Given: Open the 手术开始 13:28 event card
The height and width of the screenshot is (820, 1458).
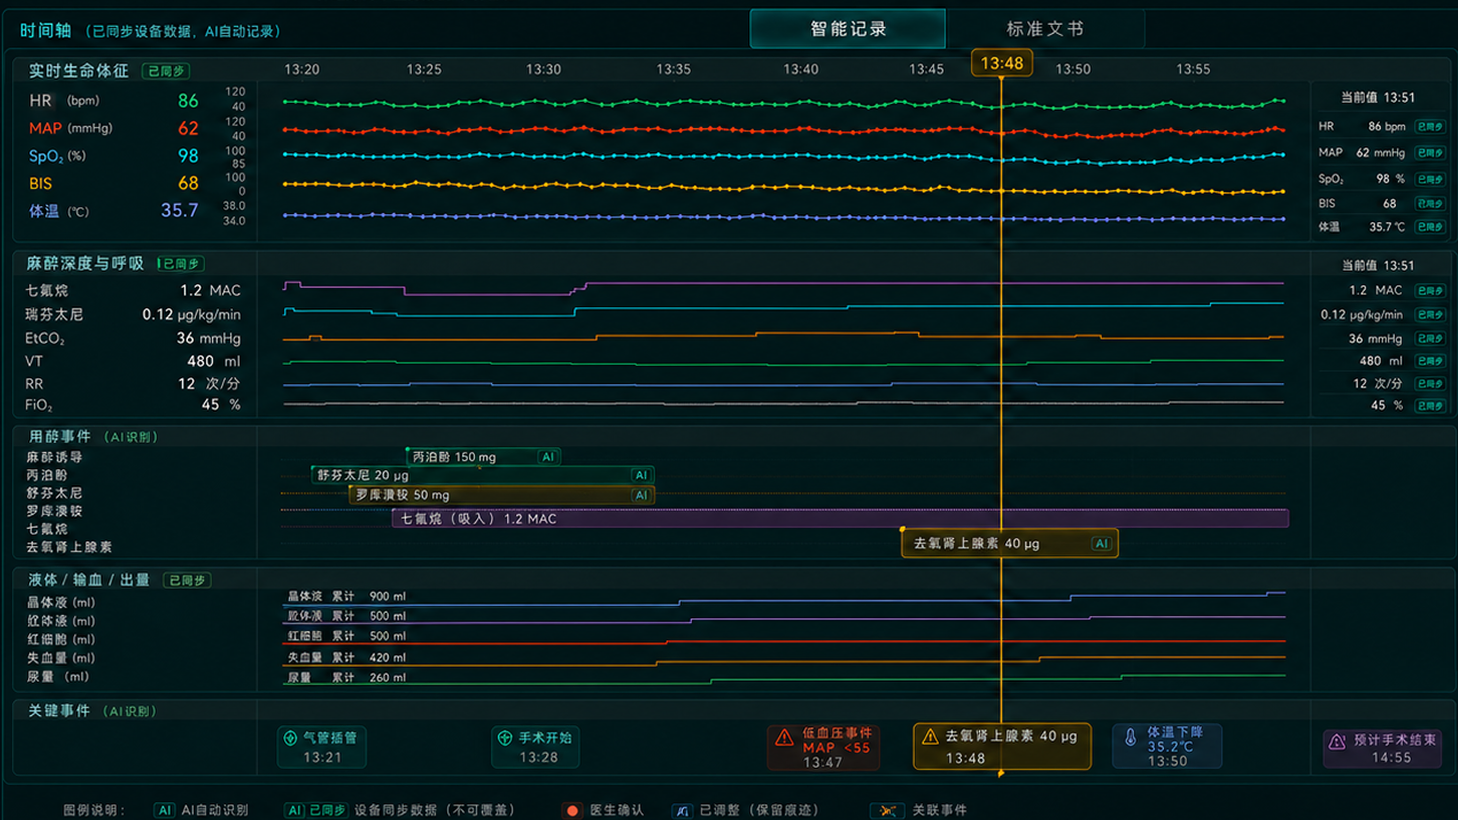Looking at the screenshot, I should pos(536,747).
